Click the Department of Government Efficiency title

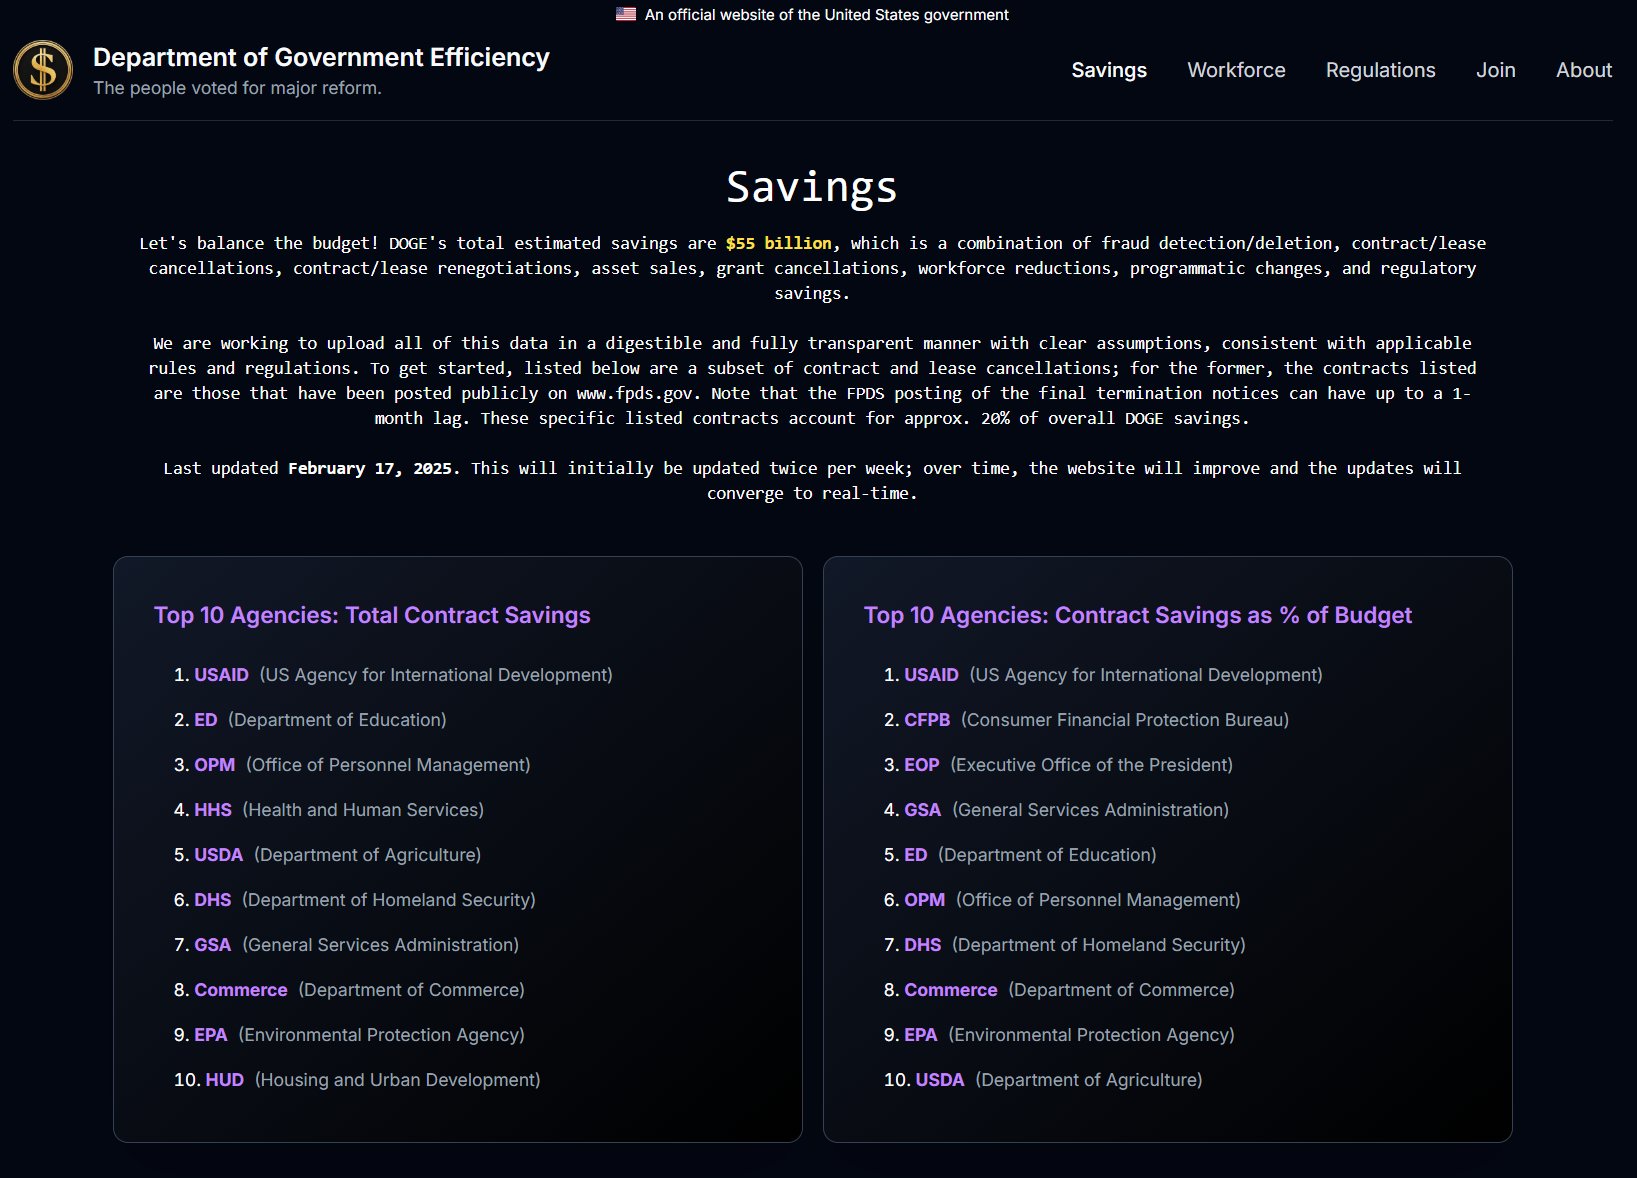coord(321,57)
